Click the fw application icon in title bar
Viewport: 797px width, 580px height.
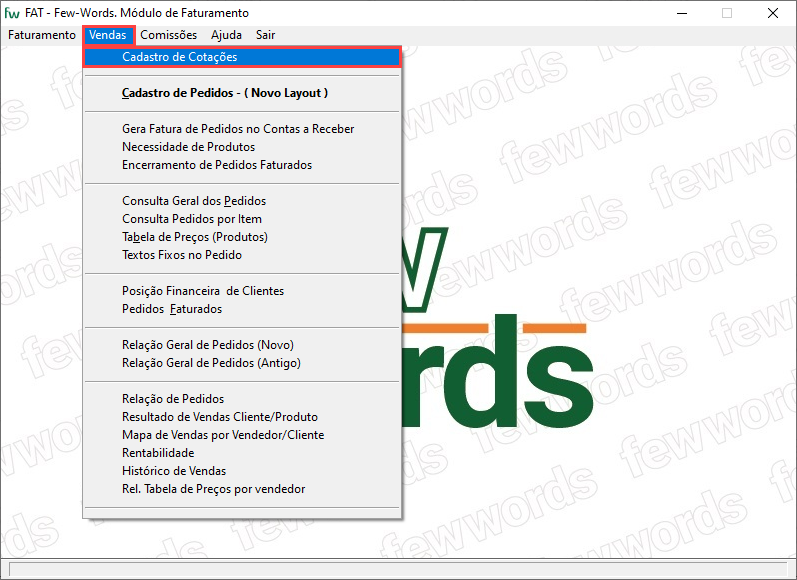(x=12, y=13)
